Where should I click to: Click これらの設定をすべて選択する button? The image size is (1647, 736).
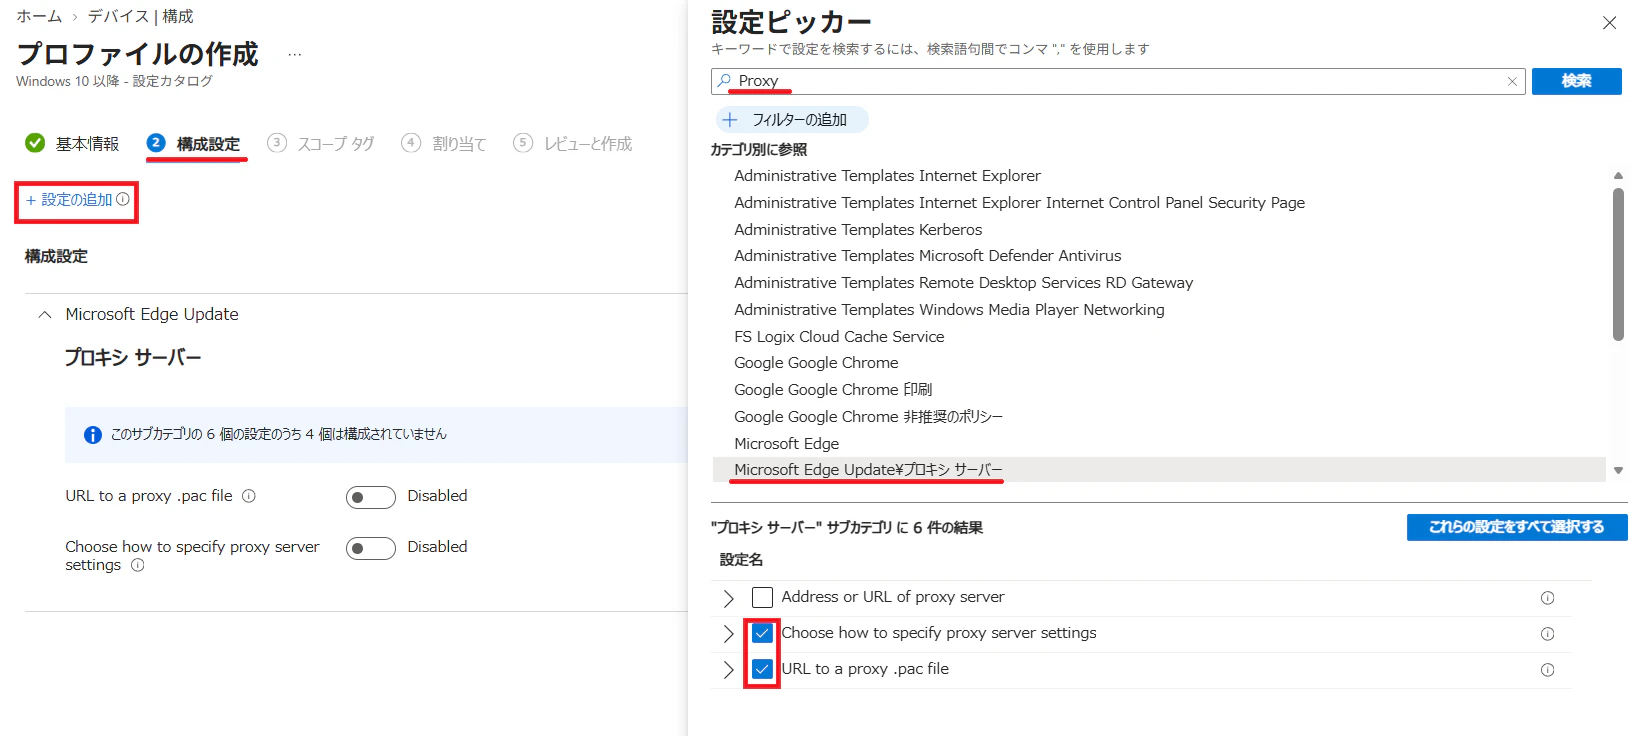coord(1517,527)
